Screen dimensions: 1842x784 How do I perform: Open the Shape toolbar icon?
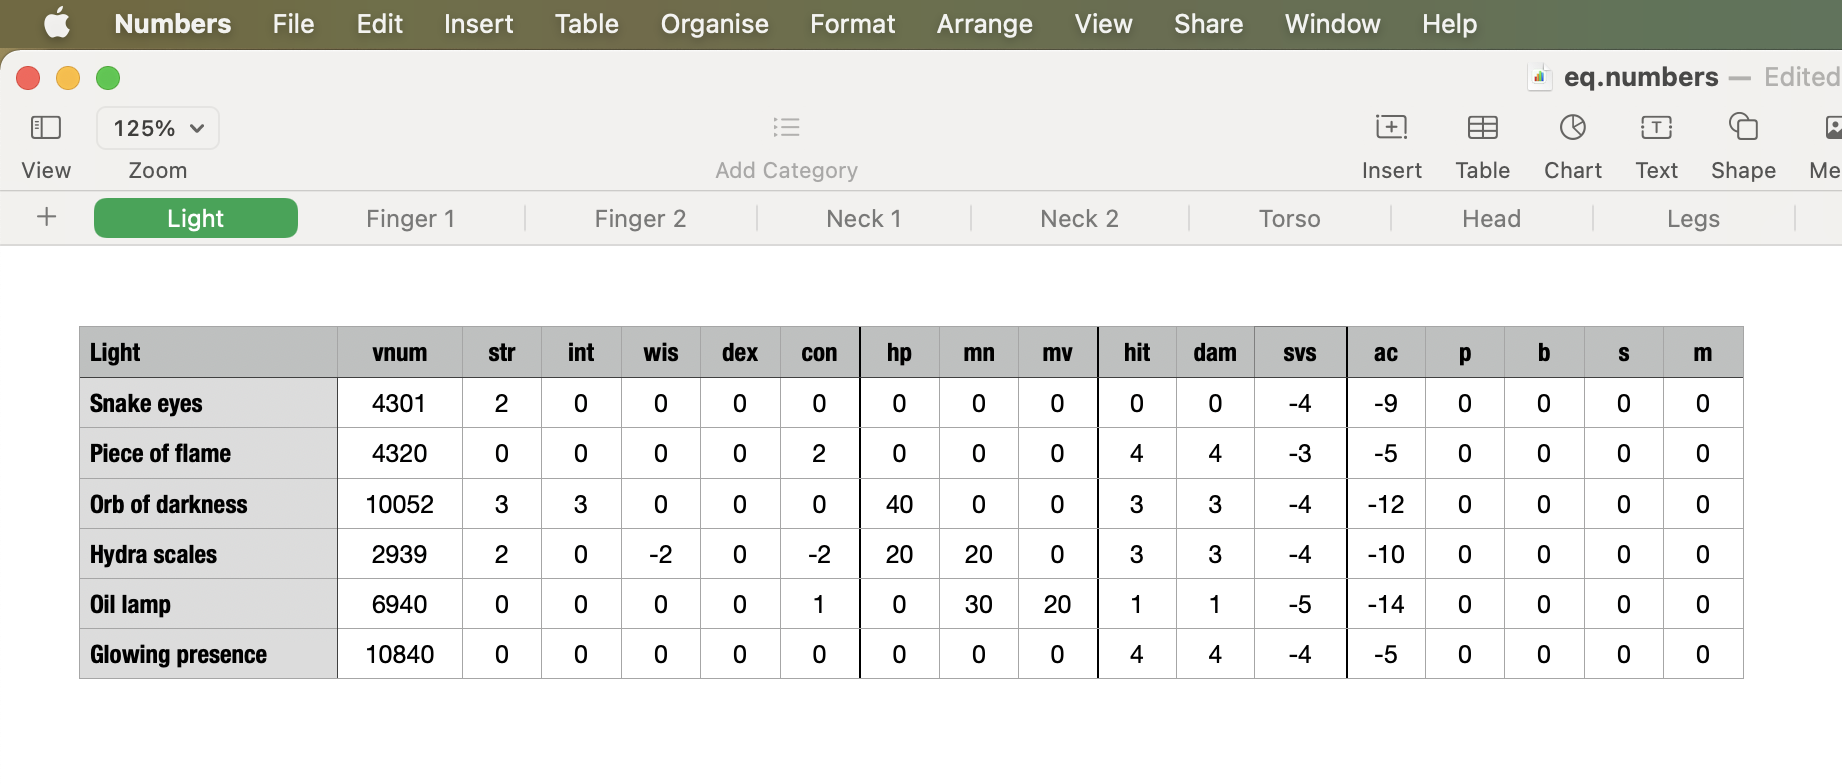1743,128
